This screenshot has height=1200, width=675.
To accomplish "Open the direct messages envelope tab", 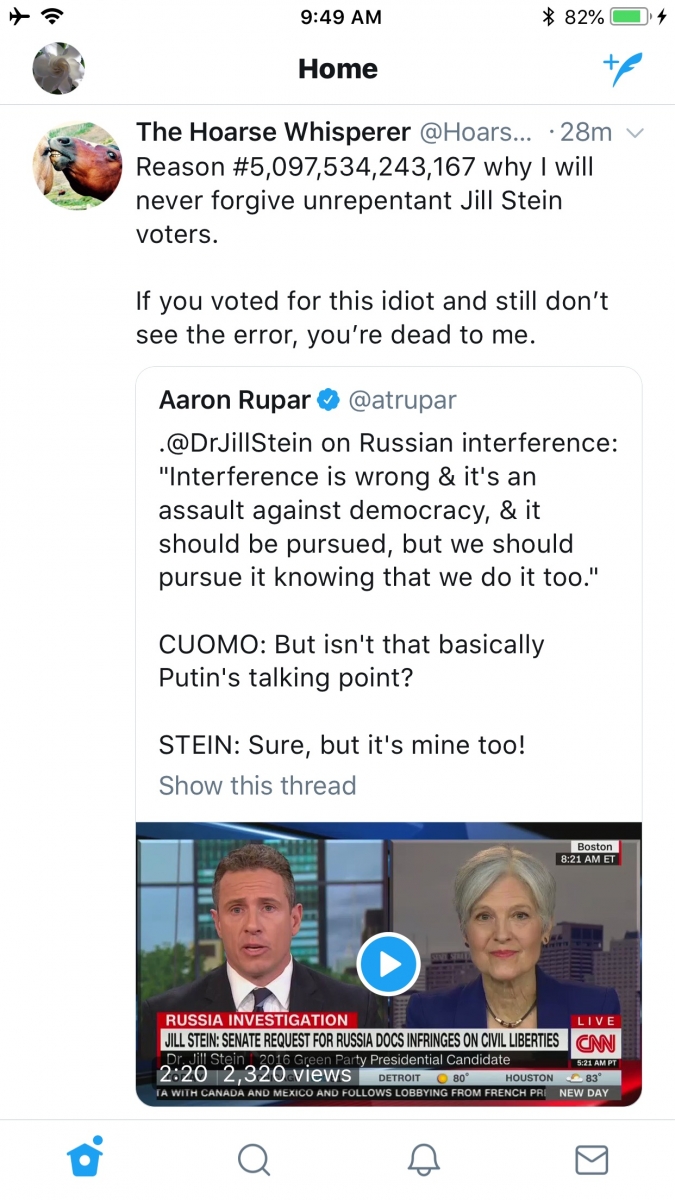I will click(x=592, y=1159).
